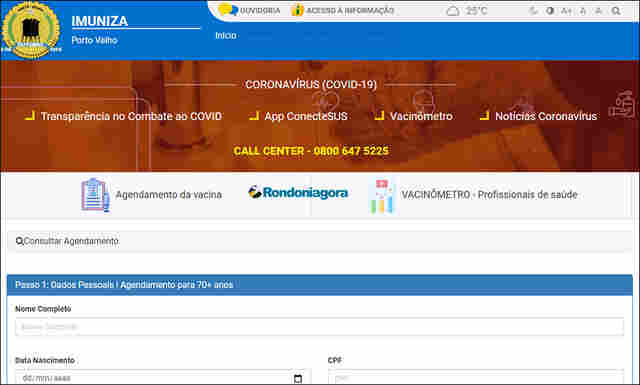The height and width of the screenshot is (385, 640).
Task: Select VACINÔMETRO - Profissionais de saúde tab
Action: [473, 195]
